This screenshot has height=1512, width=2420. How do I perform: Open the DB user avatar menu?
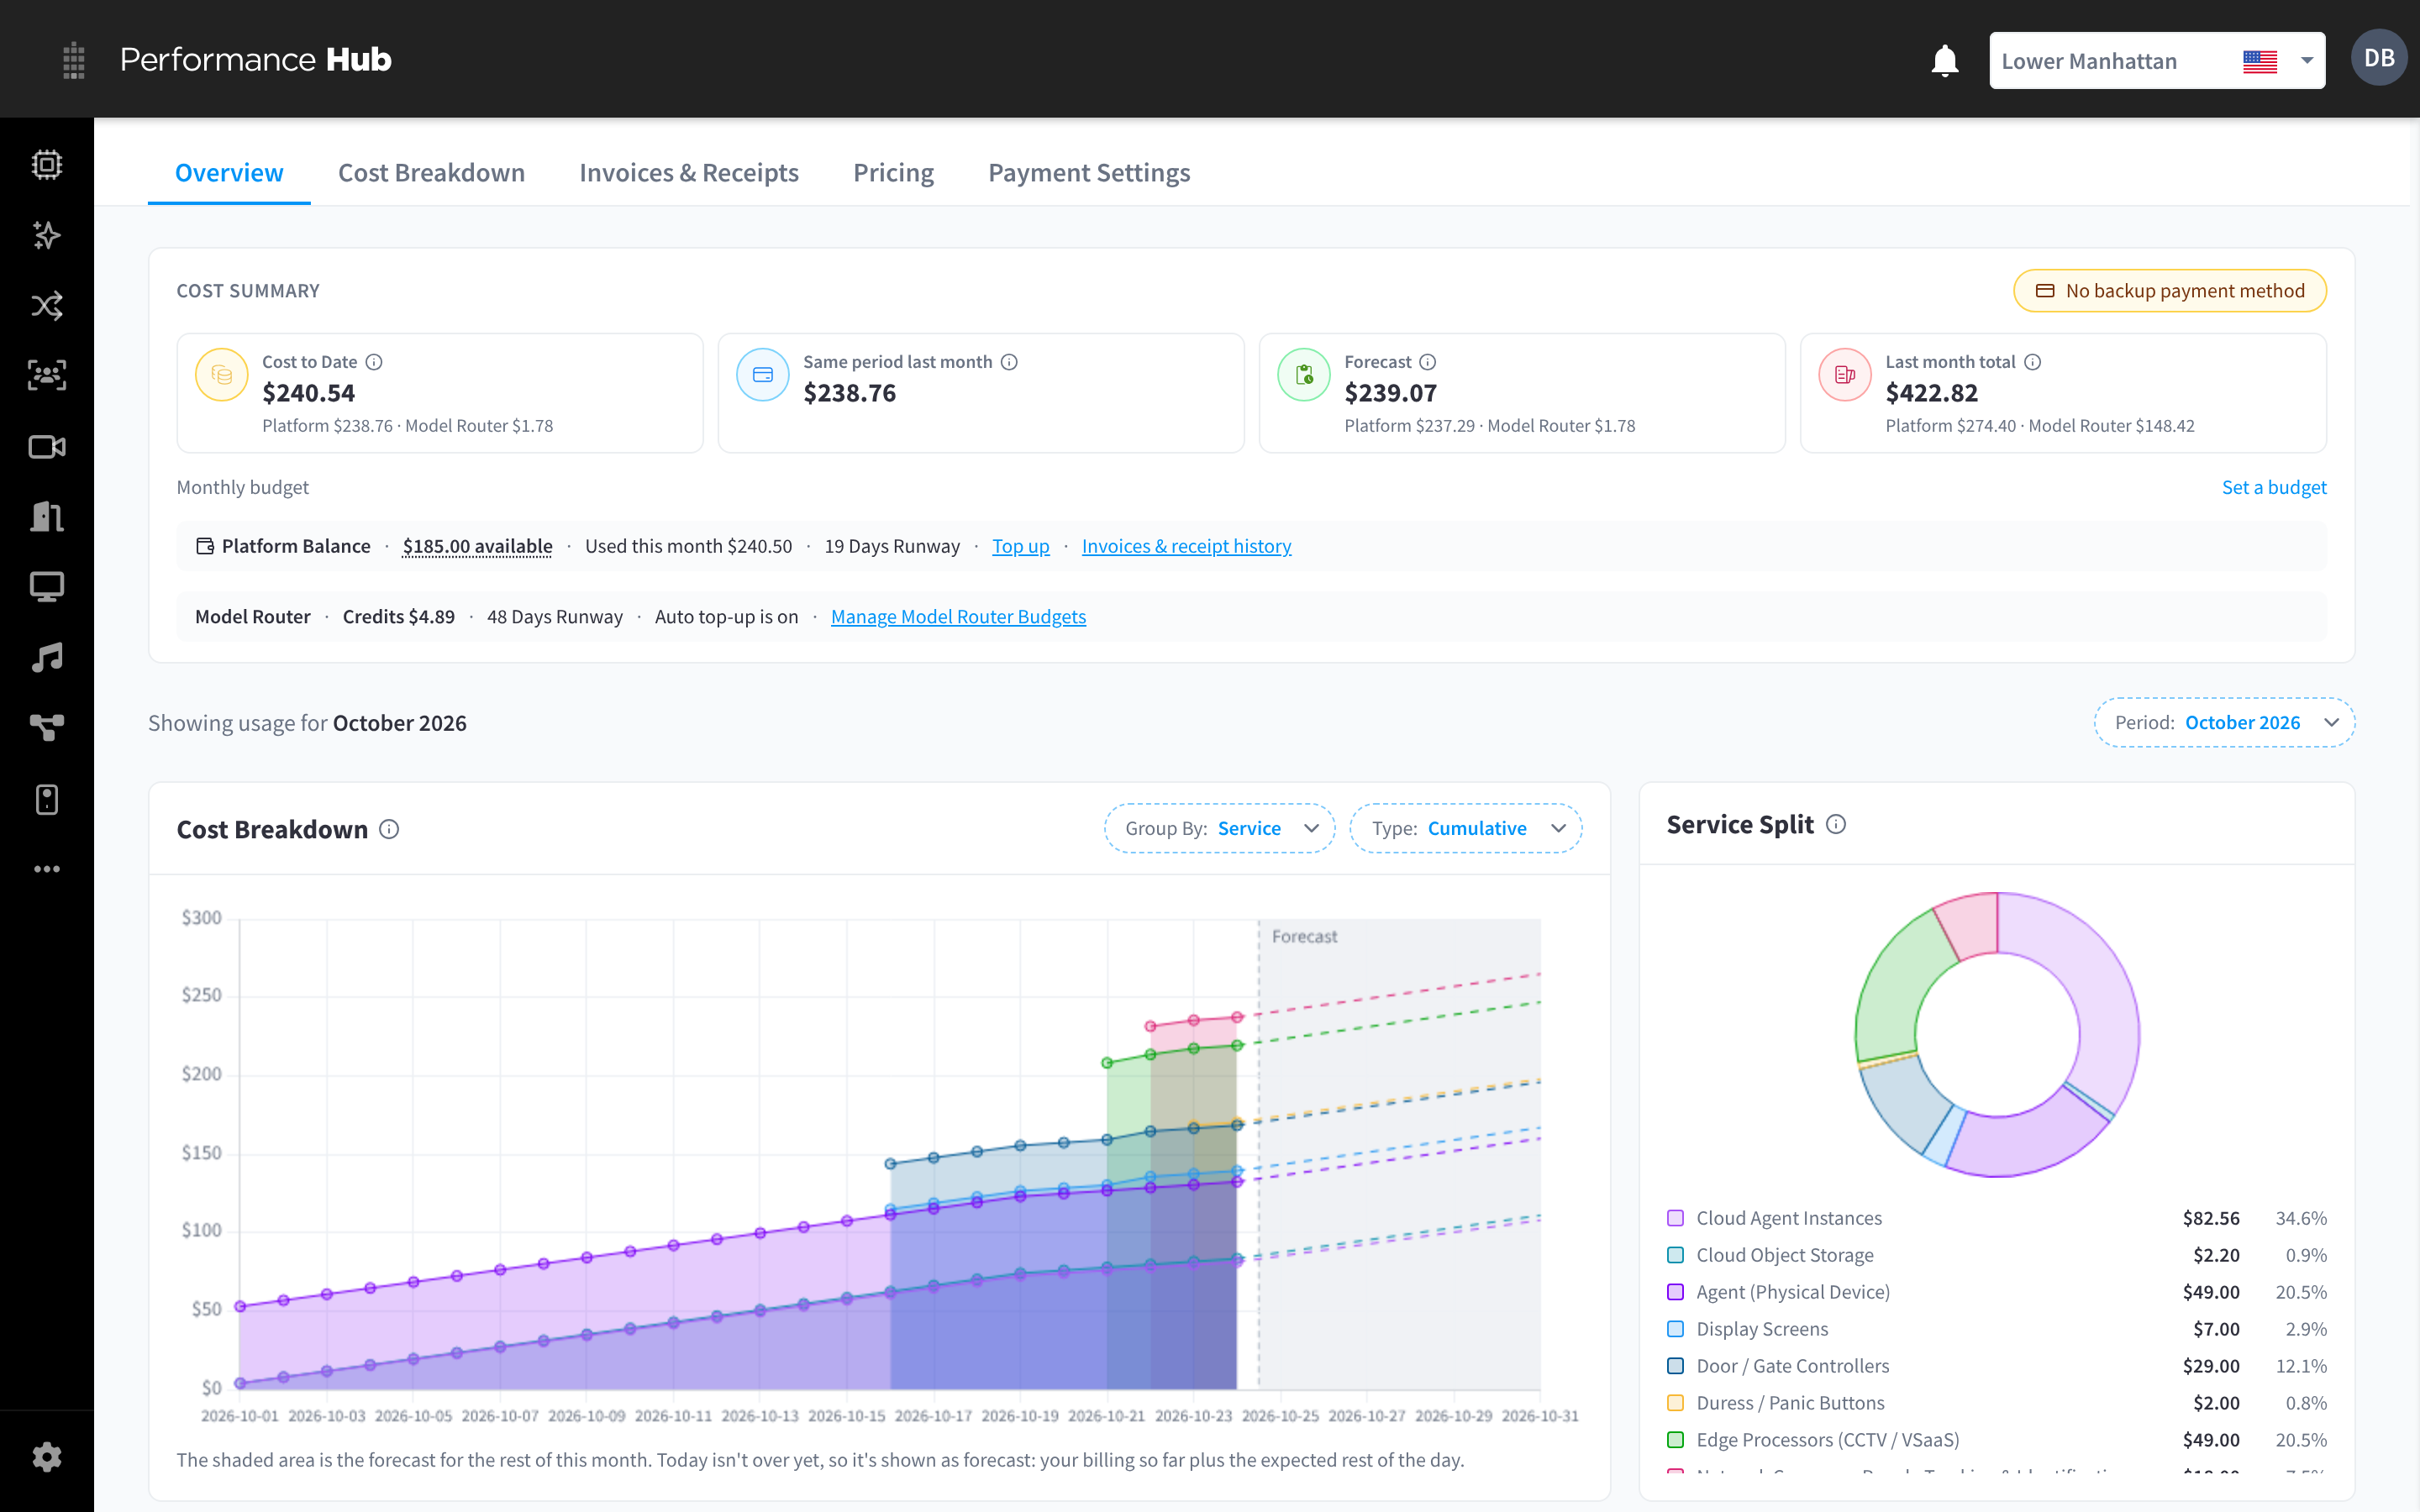coord(2379,59)
